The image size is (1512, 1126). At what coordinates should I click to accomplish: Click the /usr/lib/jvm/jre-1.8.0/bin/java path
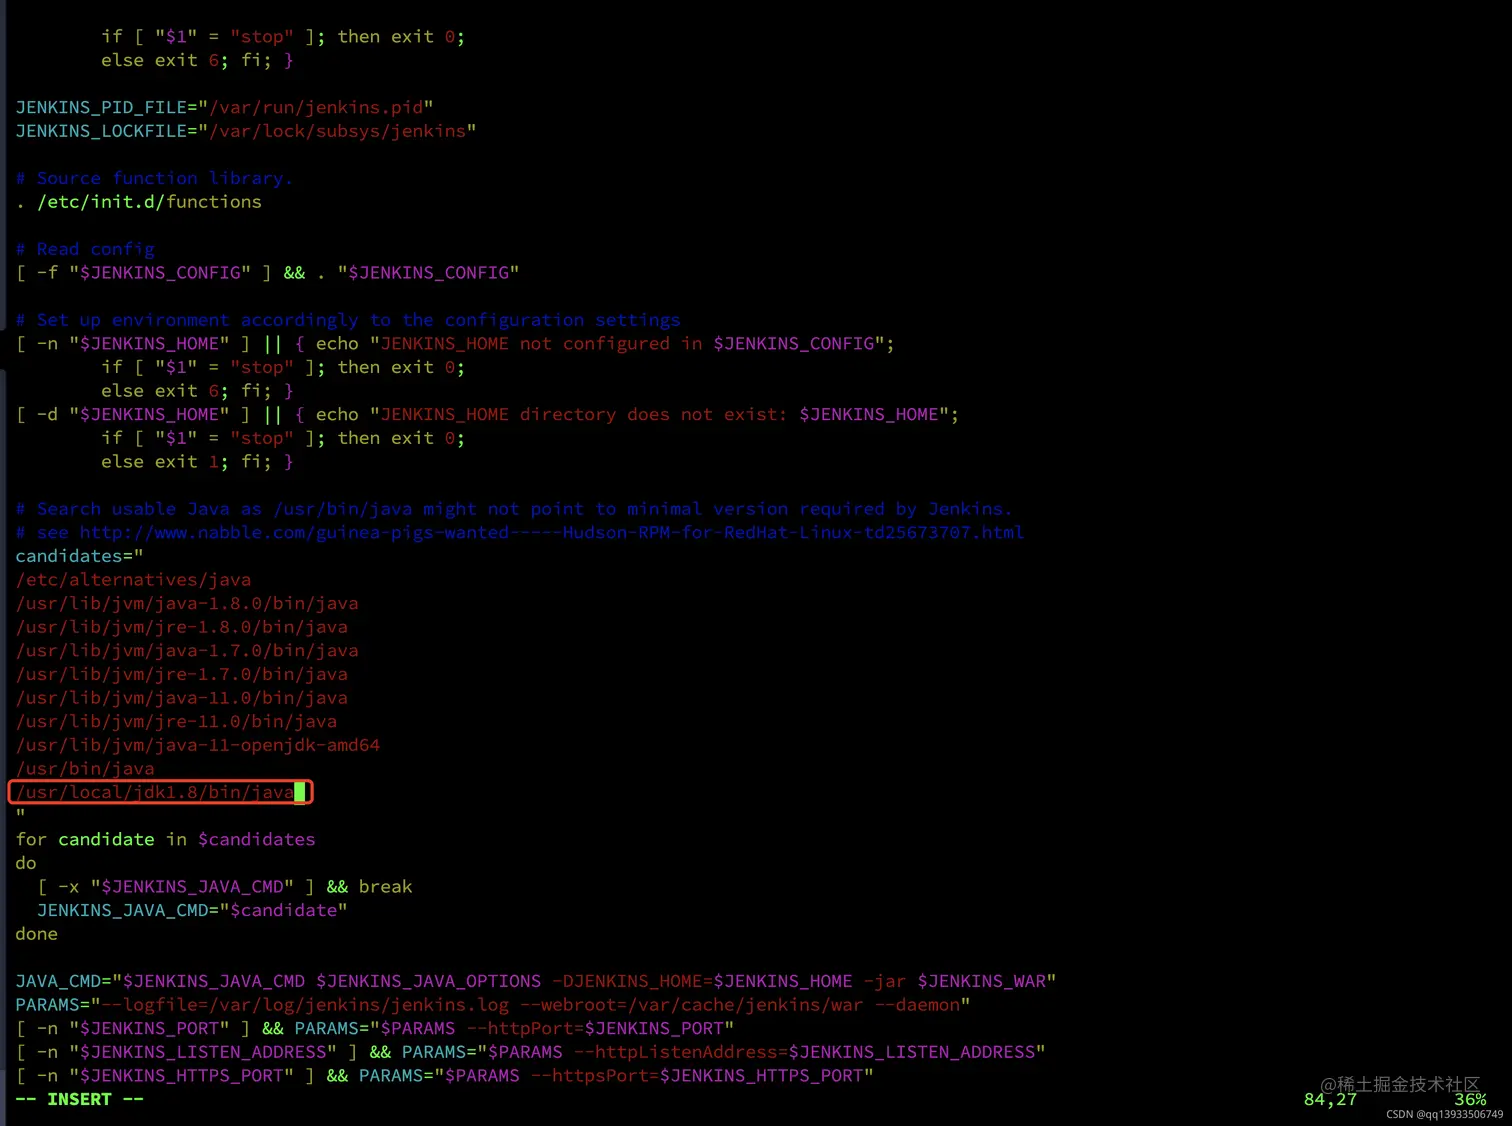pos(182,627)
